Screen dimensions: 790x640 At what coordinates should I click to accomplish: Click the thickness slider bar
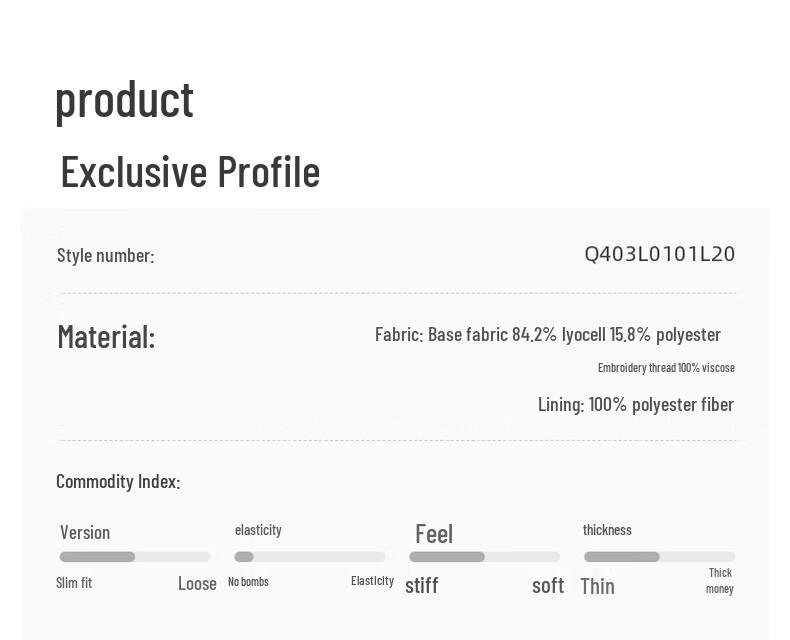(659, 557)
